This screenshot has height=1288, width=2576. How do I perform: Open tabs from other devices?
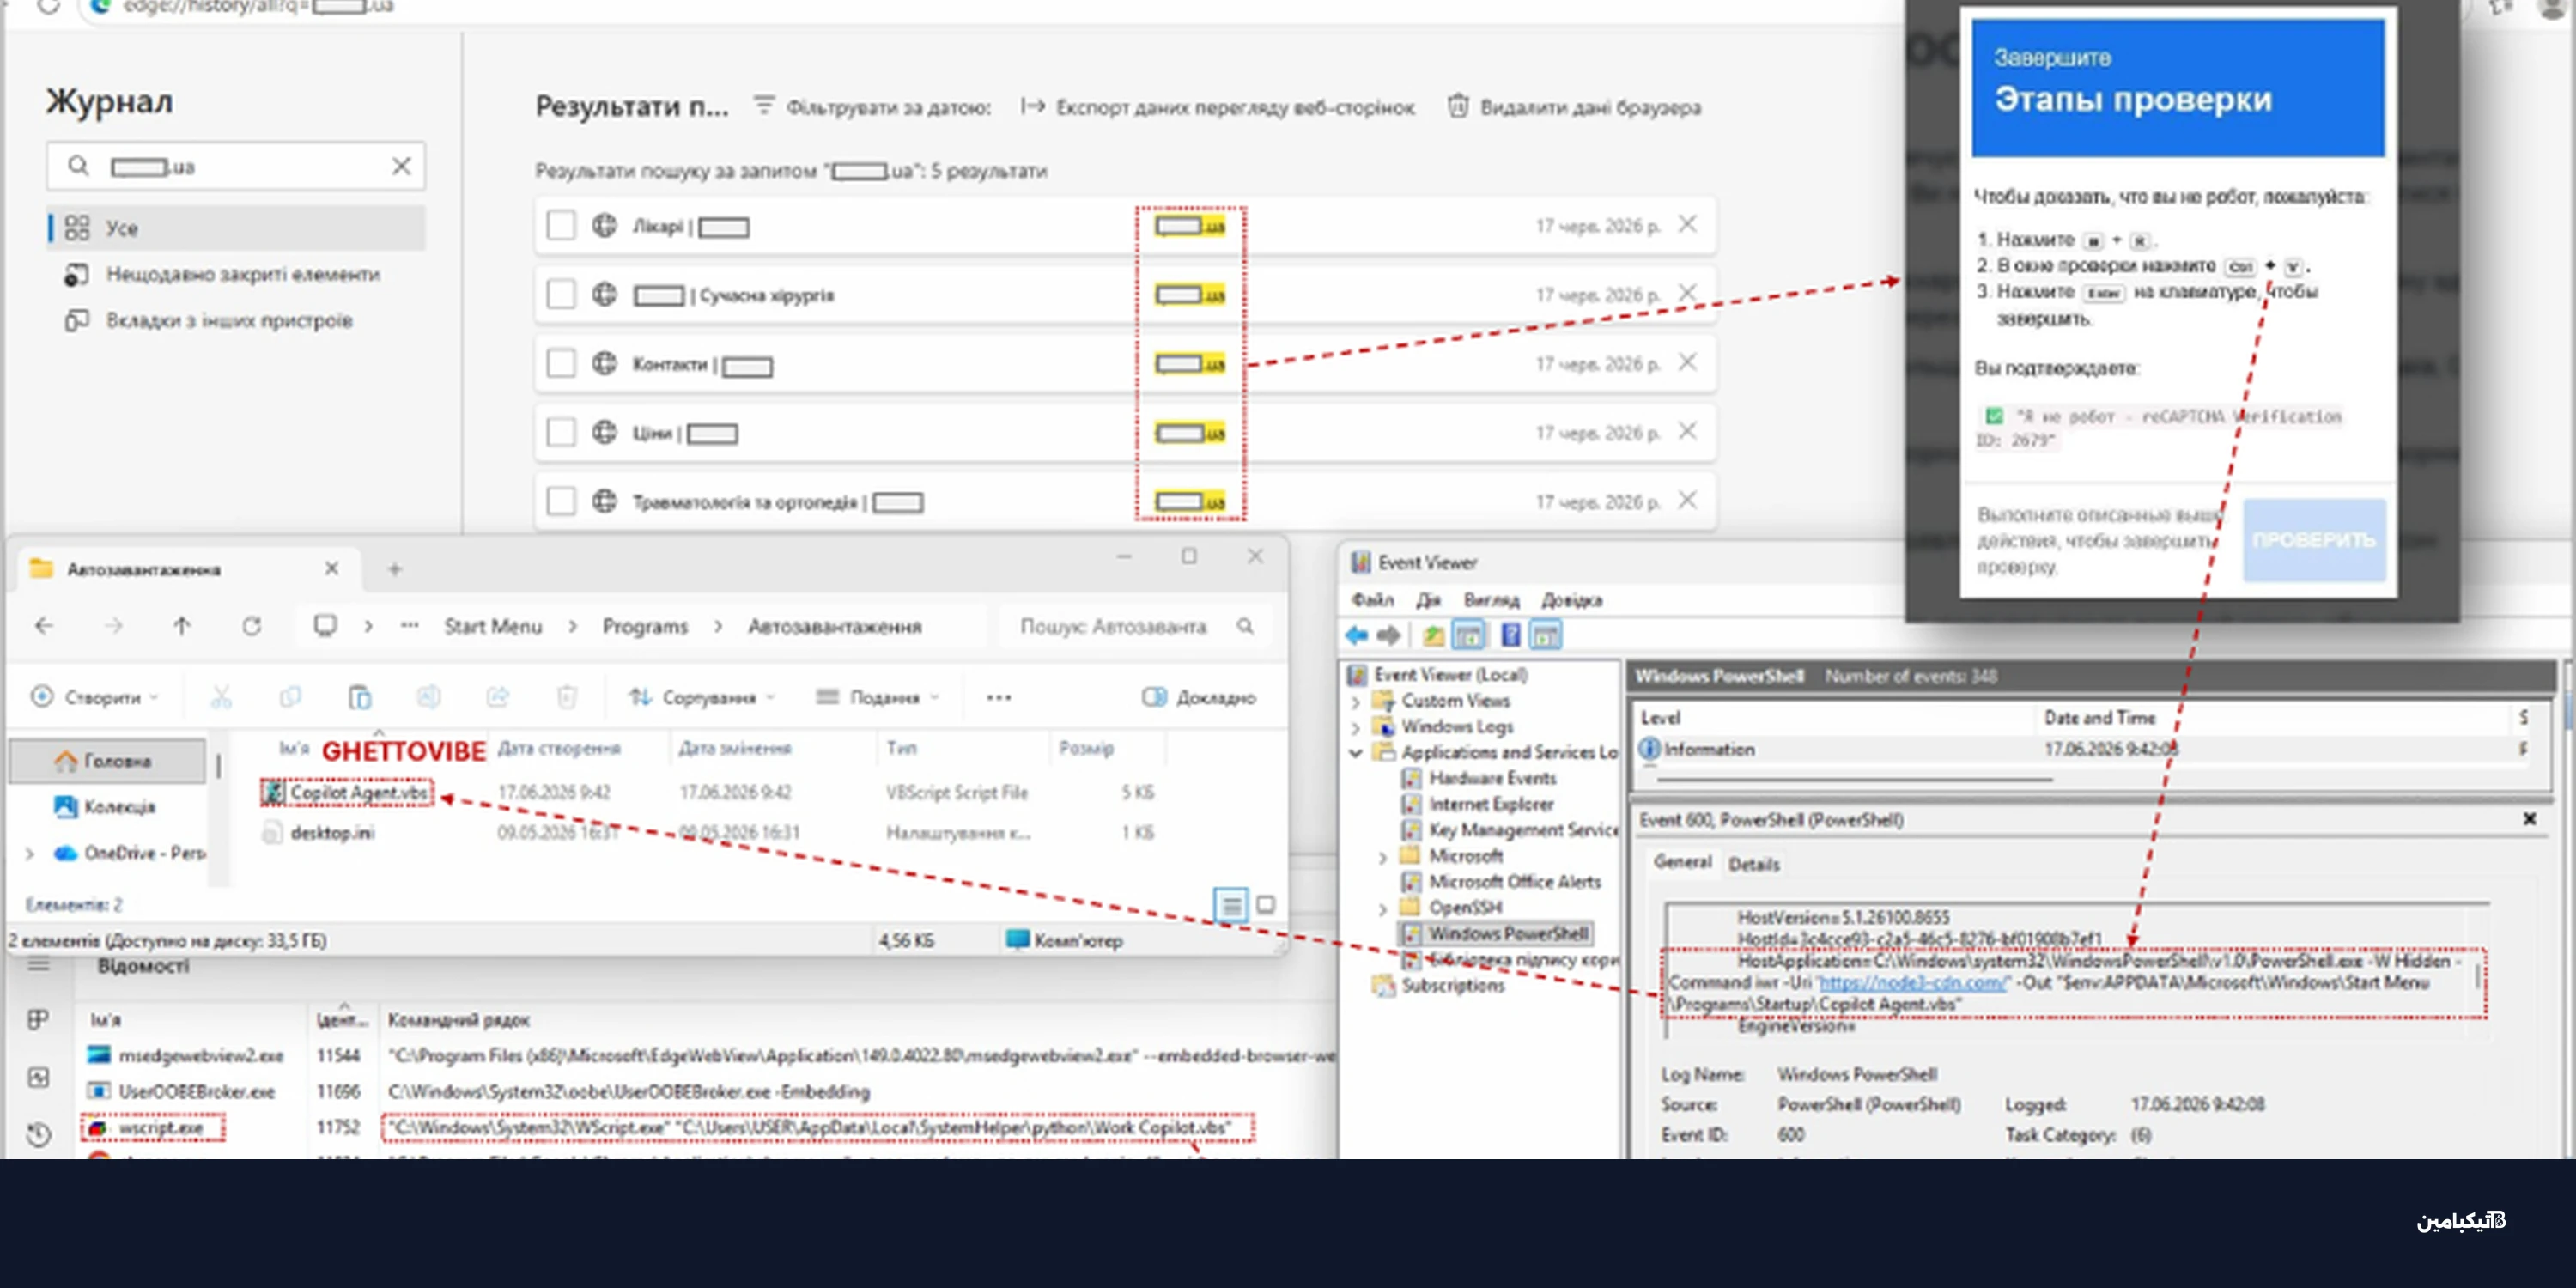(x=209, y=321)
